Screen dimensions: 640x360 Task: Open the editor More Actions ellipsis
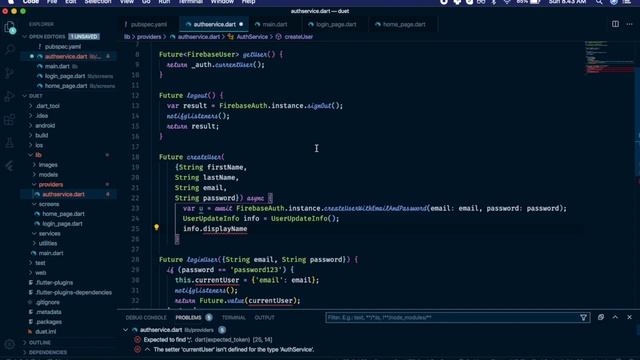point(629,24)
